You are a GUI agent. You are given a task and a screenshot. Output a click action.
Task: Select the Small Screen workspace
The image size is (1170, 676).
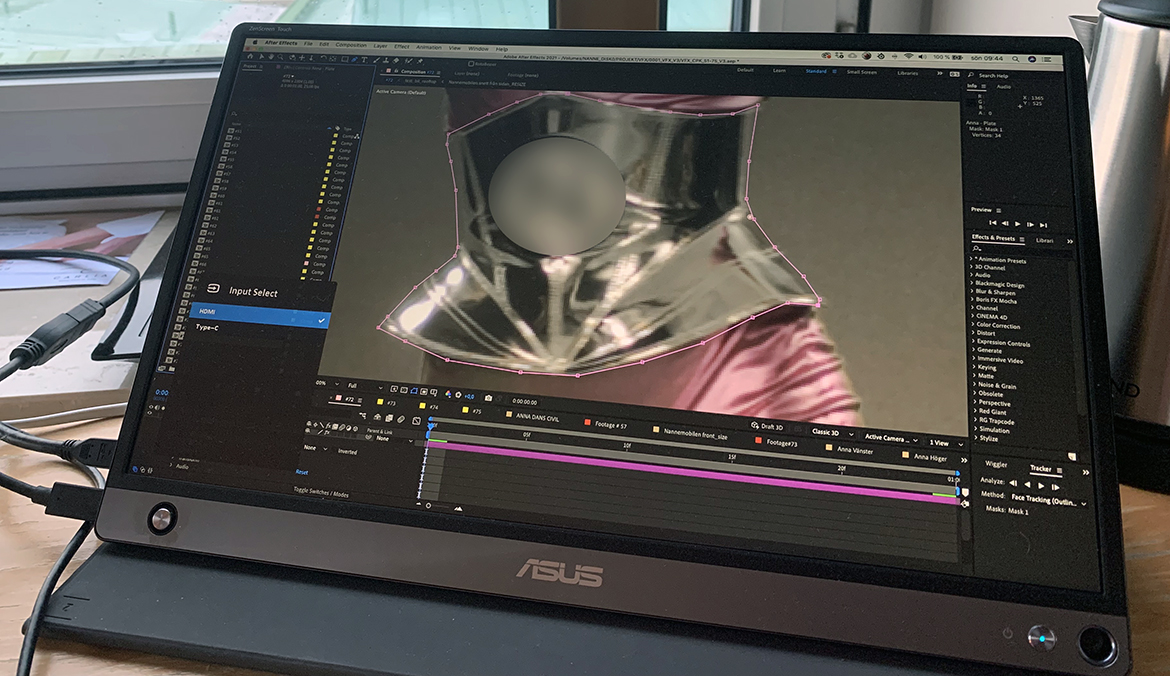click(863, 72)
